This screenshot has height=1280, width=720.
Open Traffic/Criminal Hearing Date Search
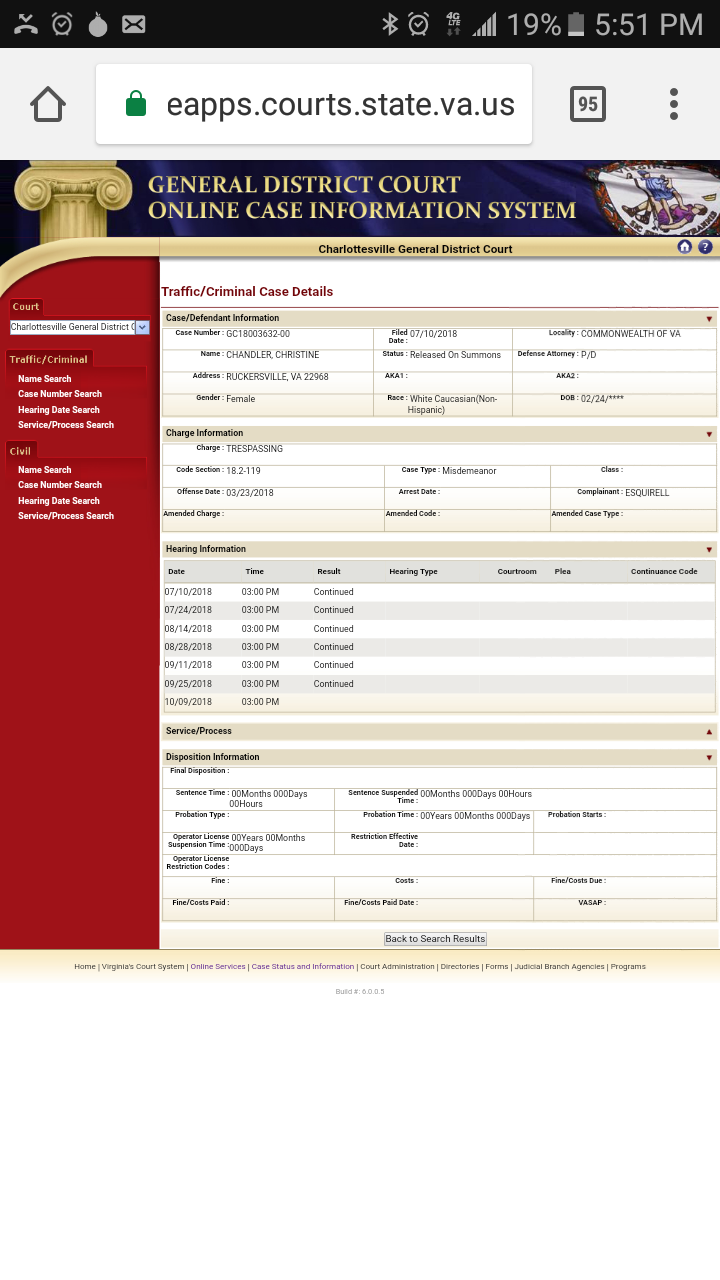click(59, 410)
